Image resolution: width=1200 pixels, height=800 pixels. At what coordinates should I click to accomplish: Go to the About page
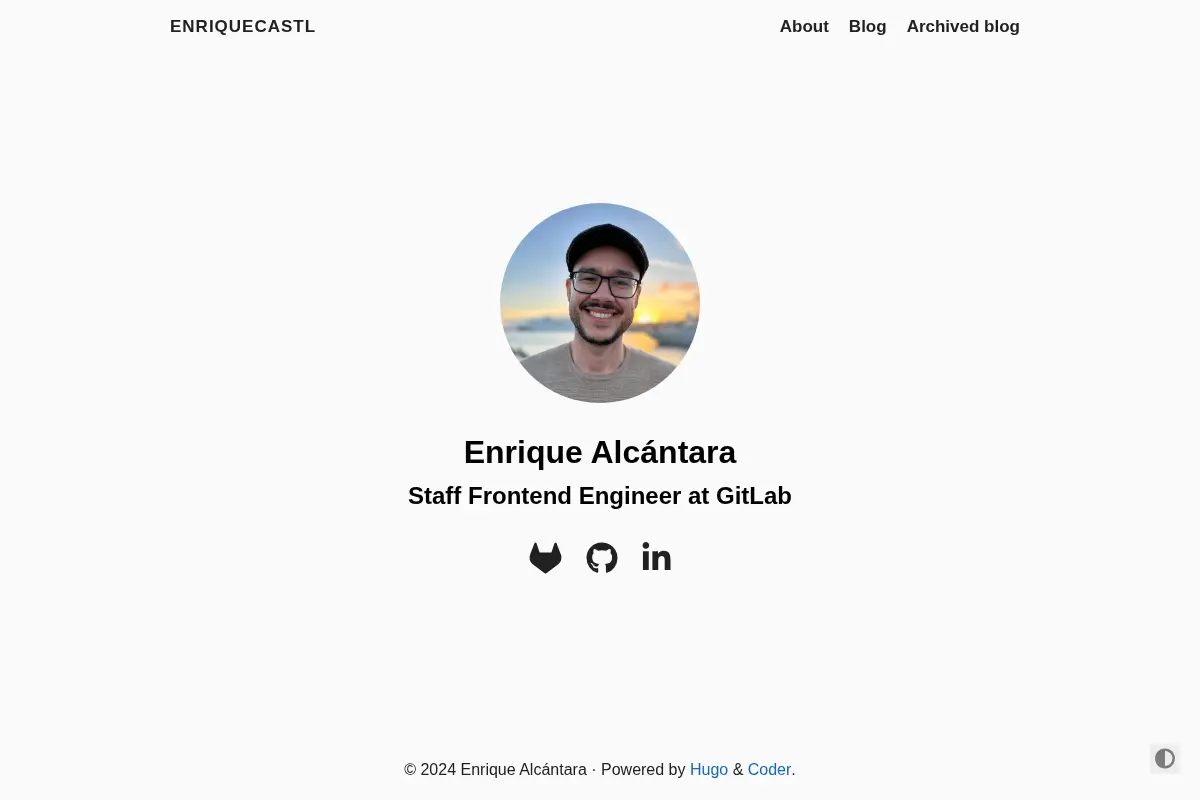(804, 27)
